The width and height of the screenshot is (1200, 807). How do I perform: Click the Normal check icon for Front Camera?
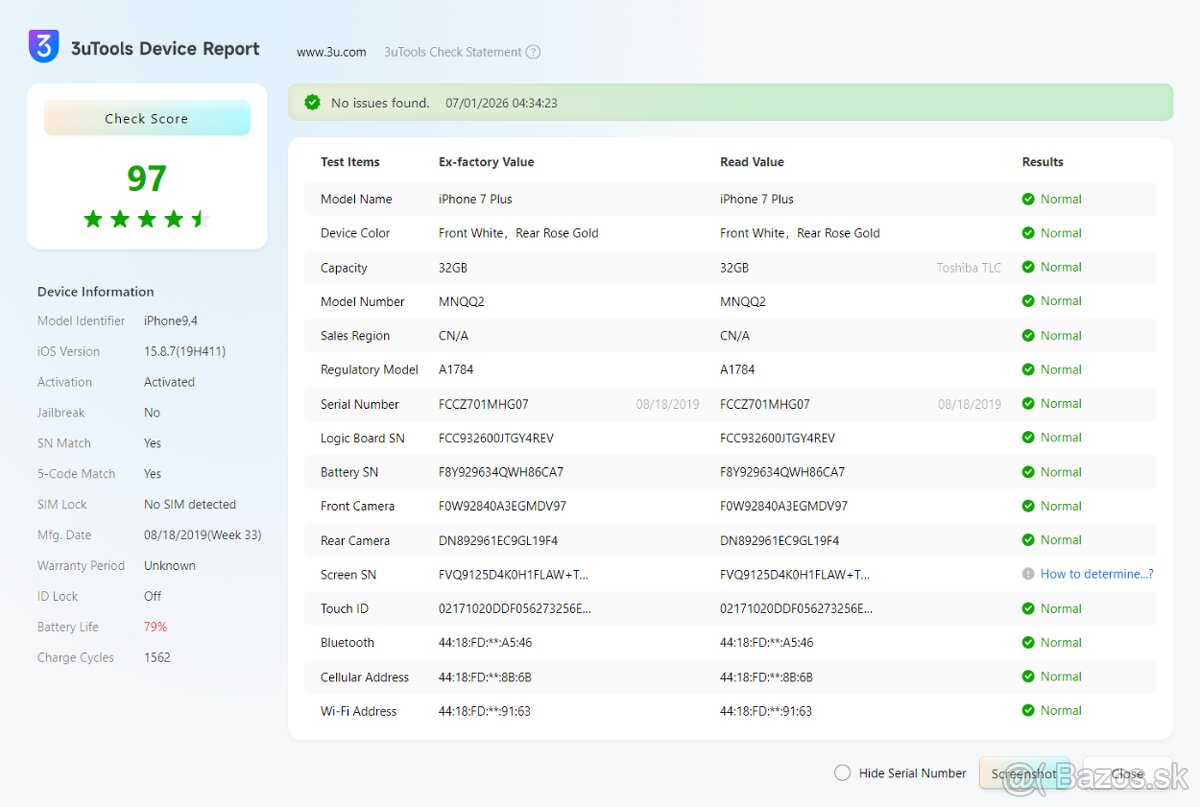[1028, 506]
